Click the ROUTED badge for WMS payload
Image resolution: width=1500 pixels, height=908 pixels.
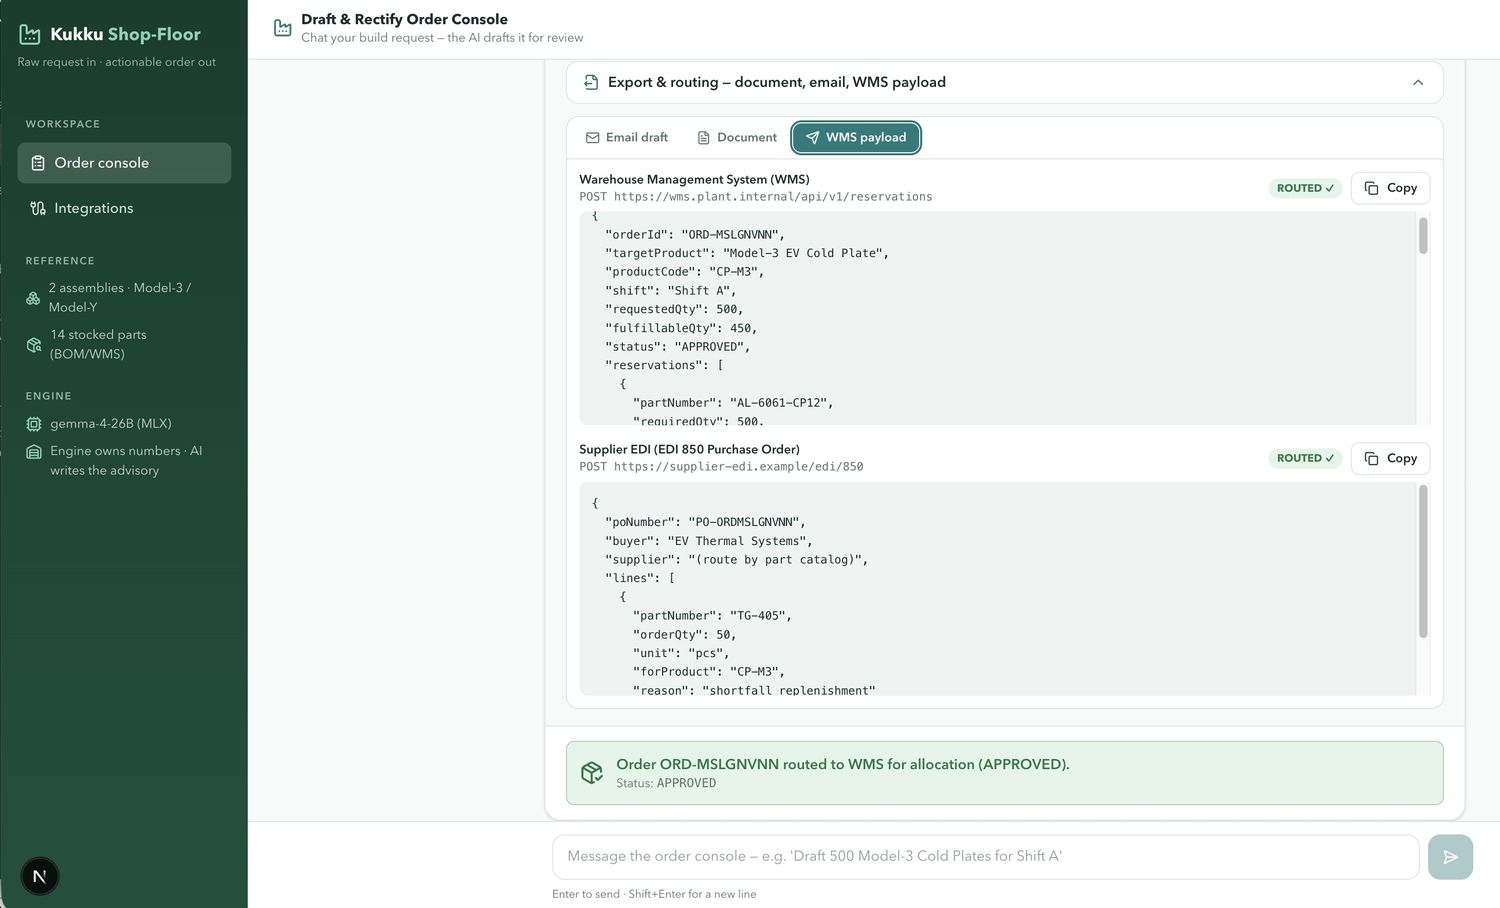pyautogui.click(x=1305, y=188)
